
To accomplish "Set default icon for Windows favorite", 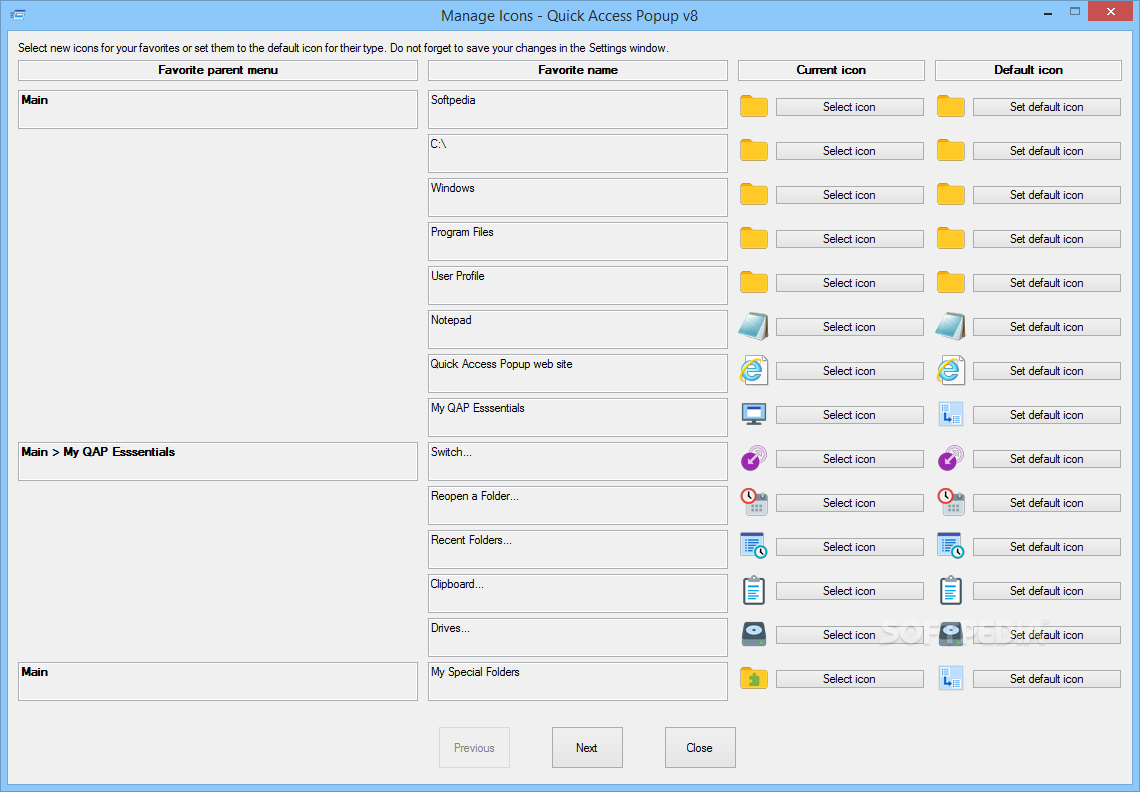I will [1046, 195].
